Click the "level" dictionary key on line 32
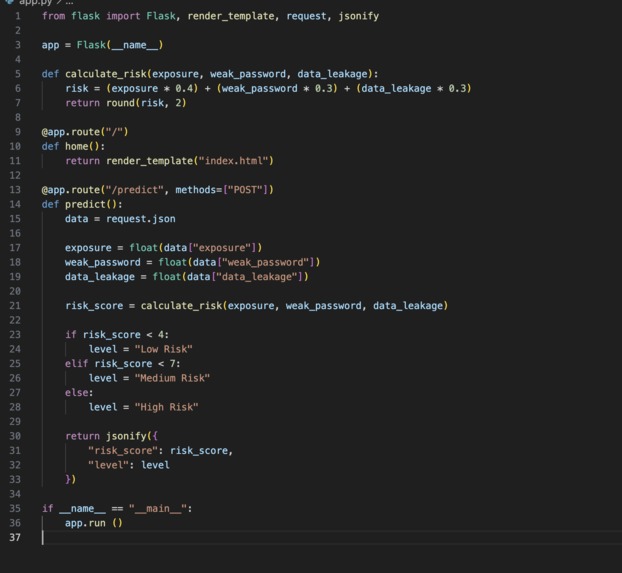Image resolution: width=622 pixels, height=573 pixels. [109, 465]
